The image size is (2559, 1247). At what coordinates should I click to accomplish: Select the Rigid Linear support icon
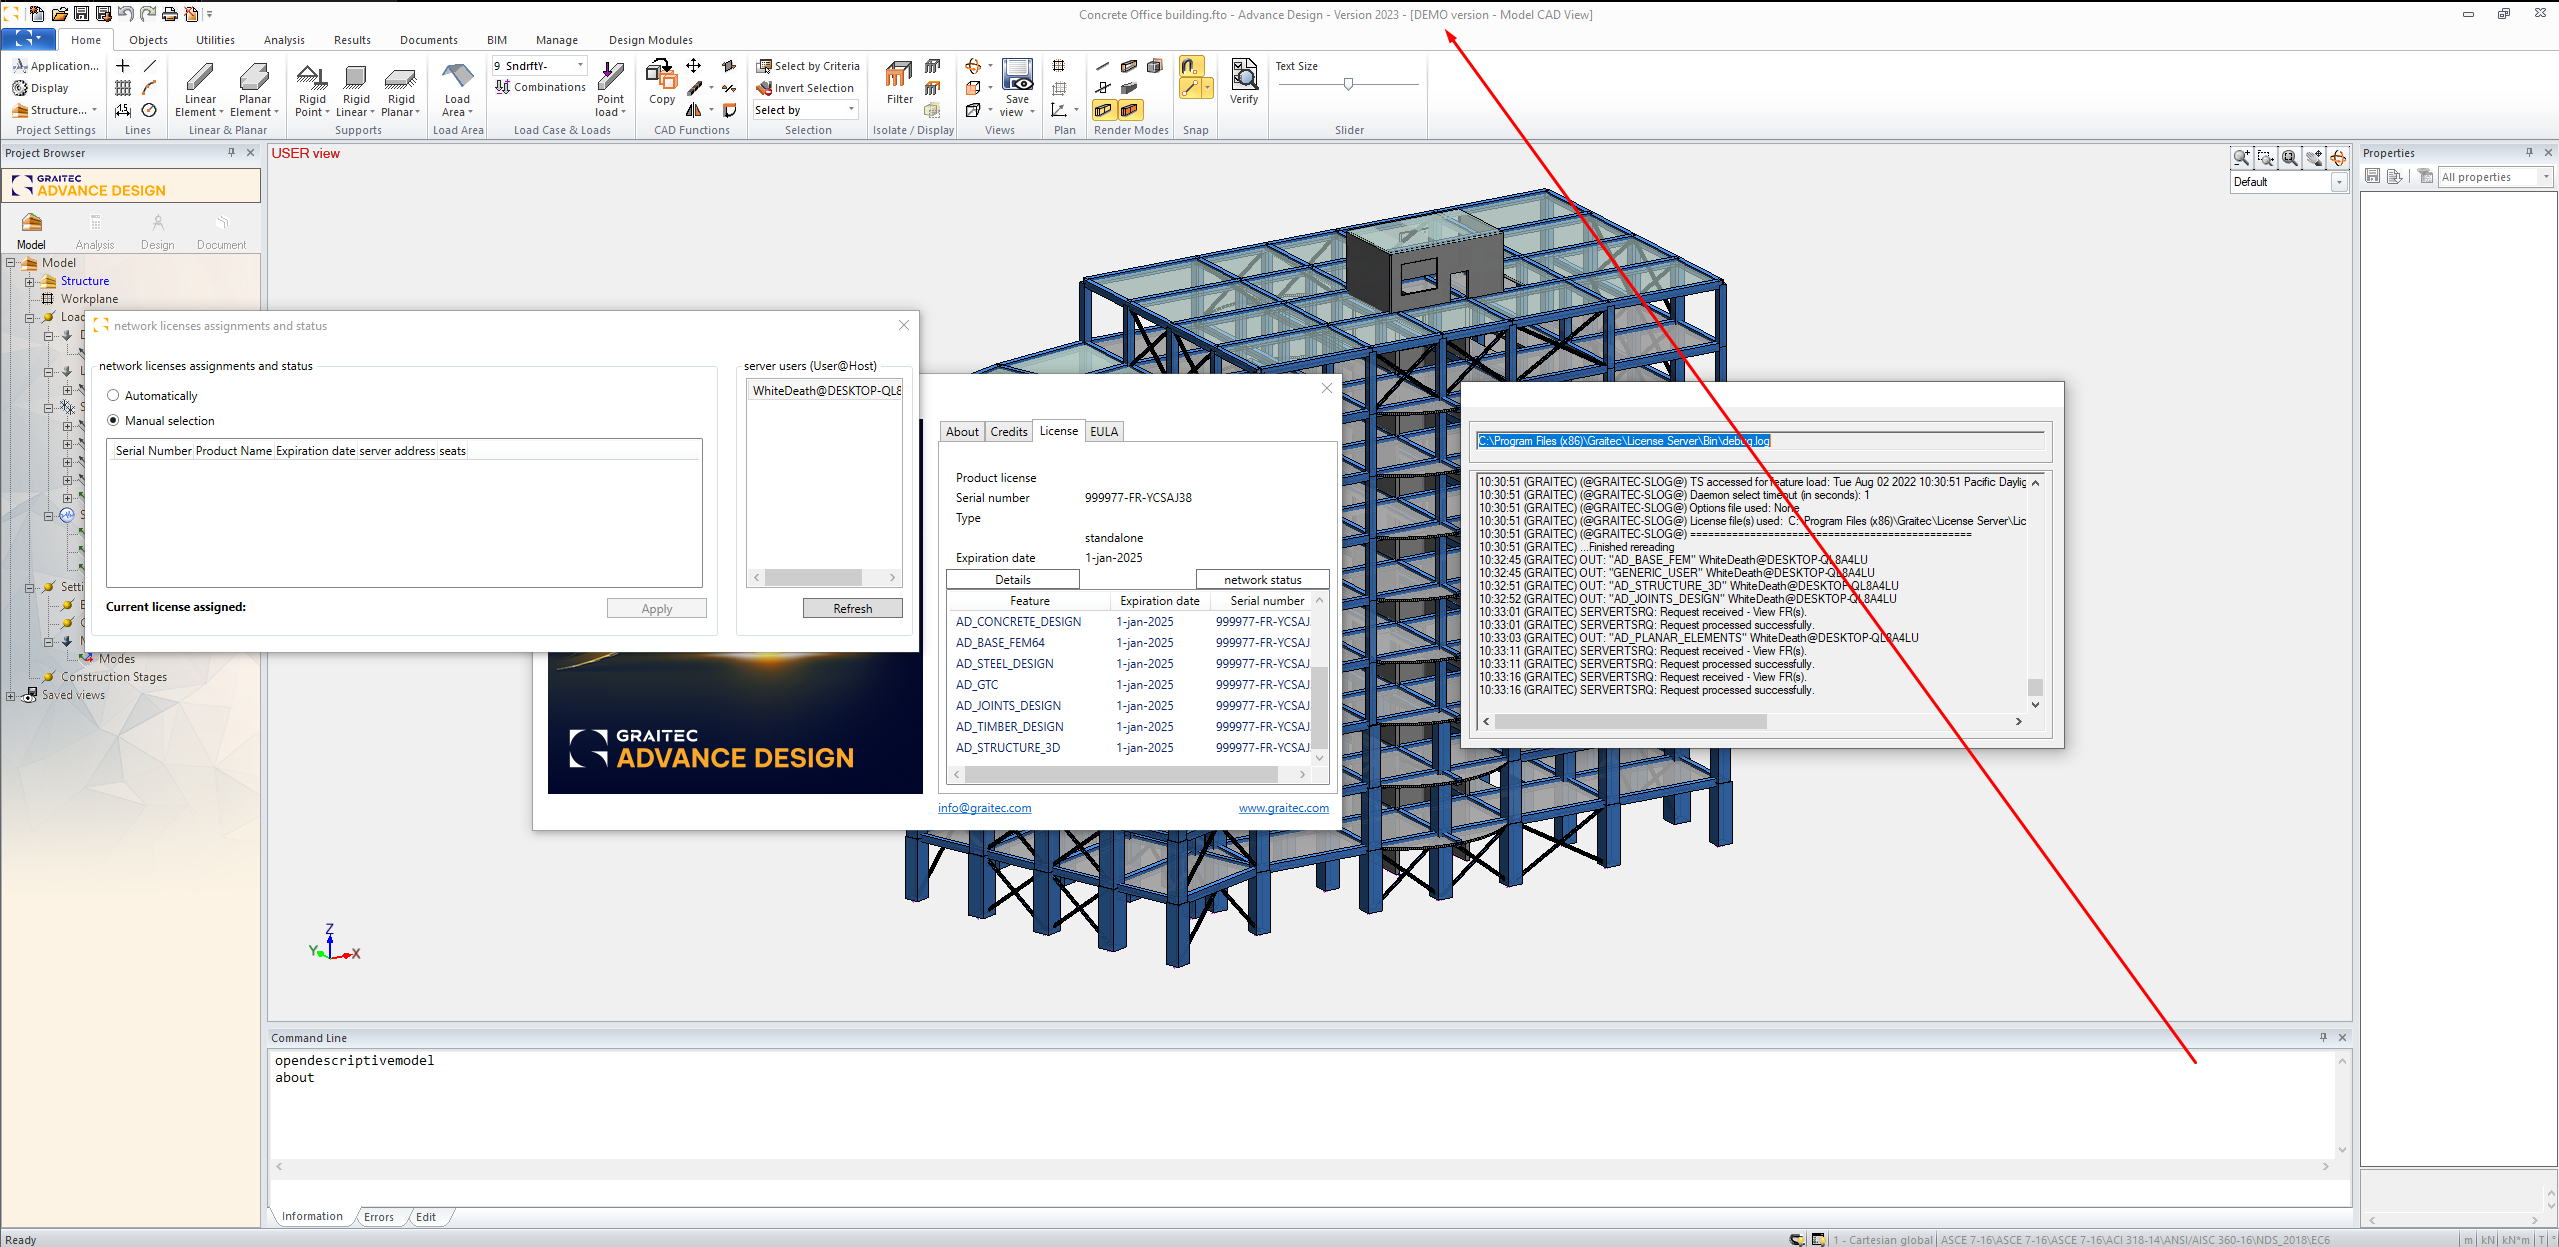[356, 77]
